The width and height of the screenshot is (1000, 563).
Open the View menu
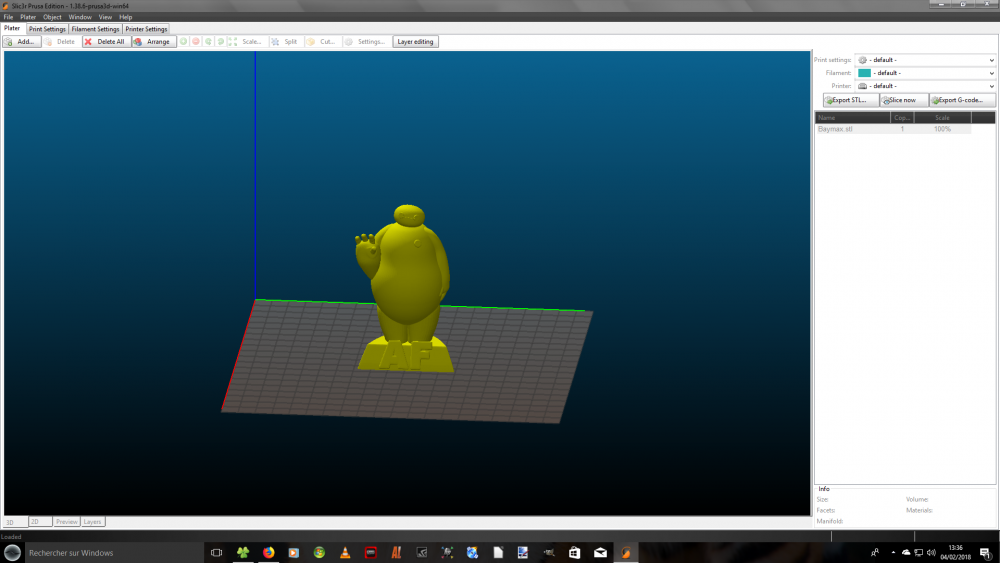105,17
